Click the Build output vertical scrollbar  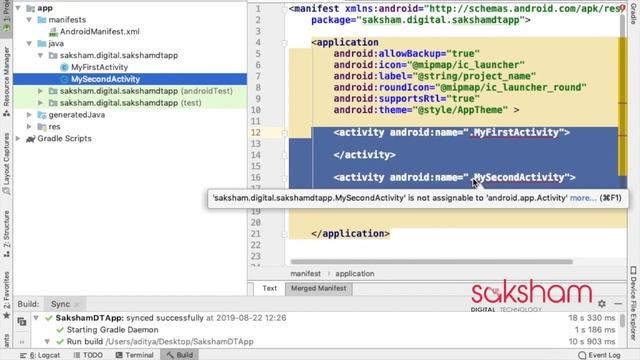(x=622, y=320)
